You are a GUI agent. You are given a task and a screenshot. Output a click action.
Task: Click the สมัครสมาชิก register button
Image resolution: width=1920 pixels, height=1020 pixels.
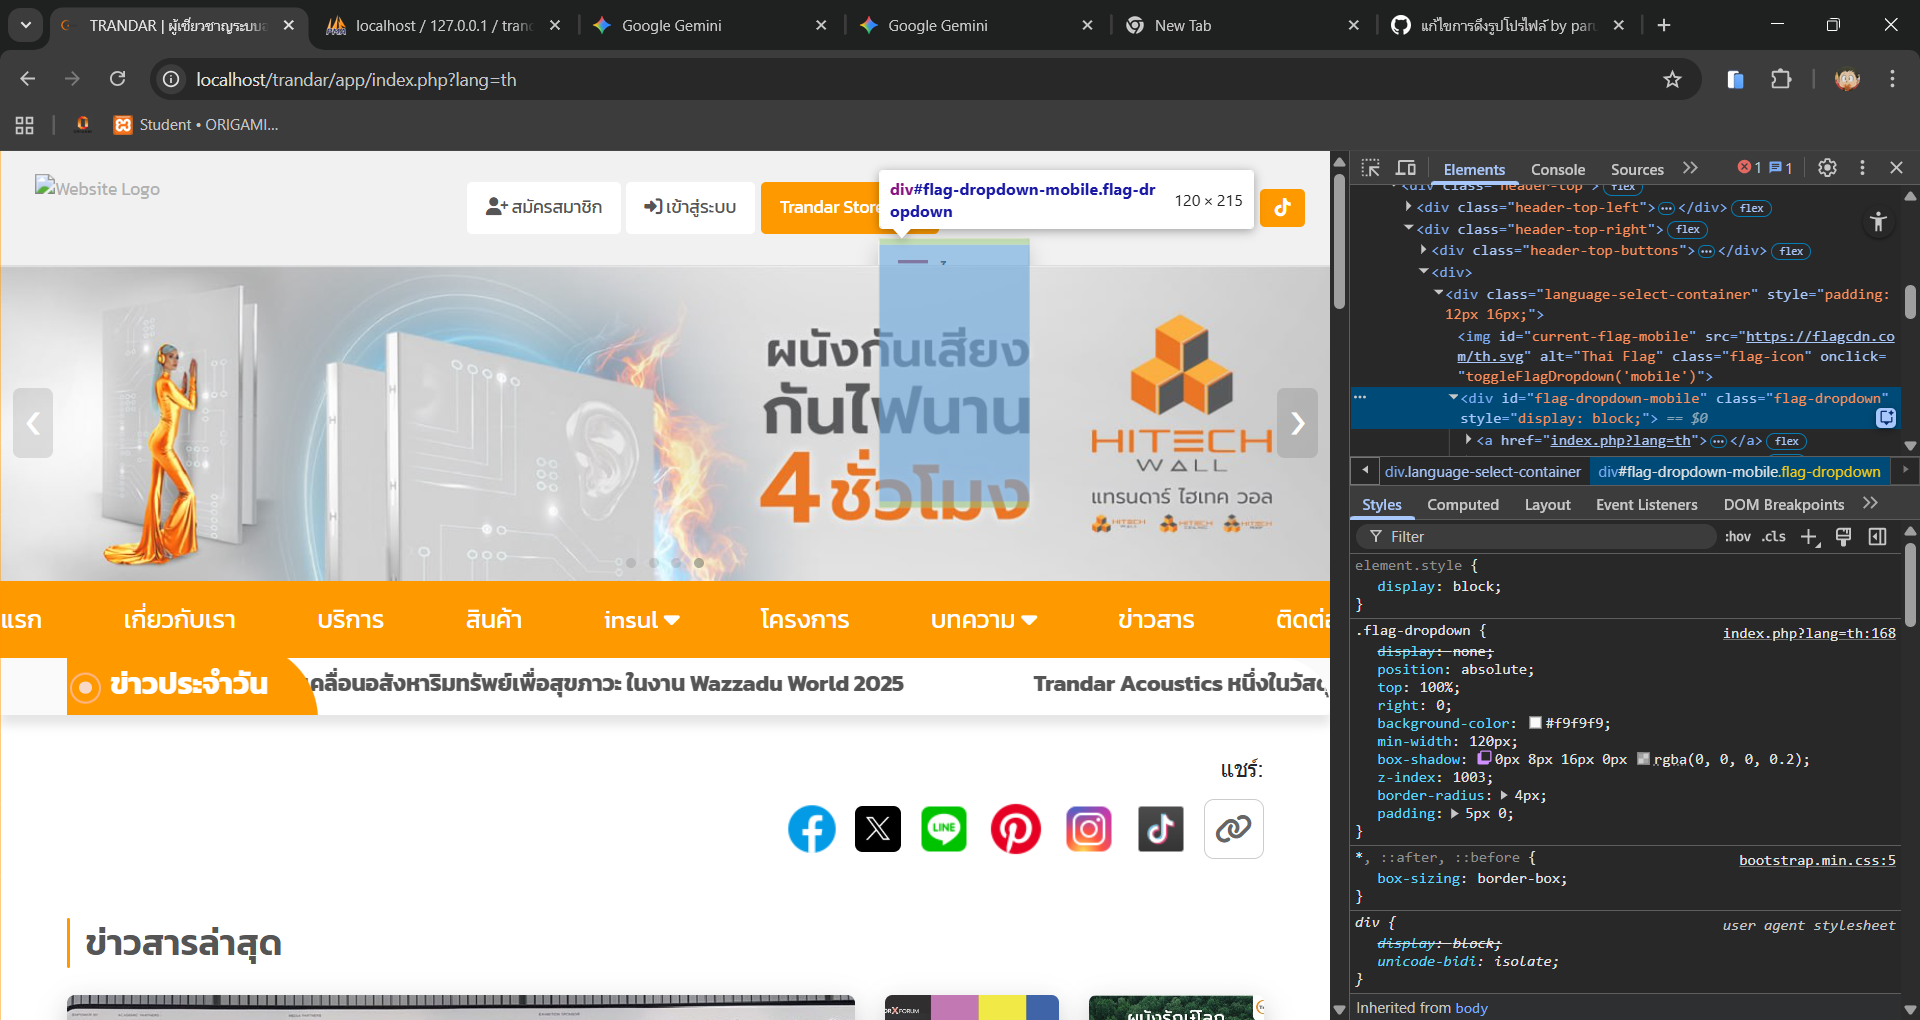[544, 207]
